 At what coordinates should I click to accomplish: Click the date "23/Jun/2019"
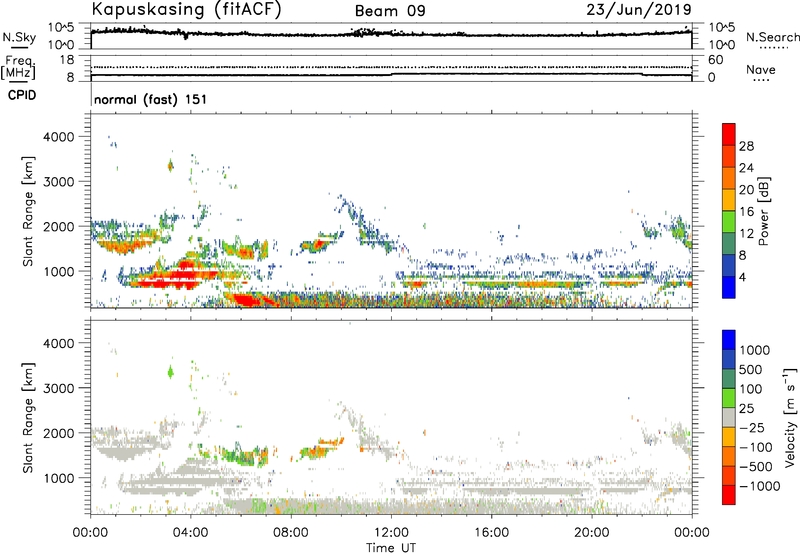[x=639, y=10]
